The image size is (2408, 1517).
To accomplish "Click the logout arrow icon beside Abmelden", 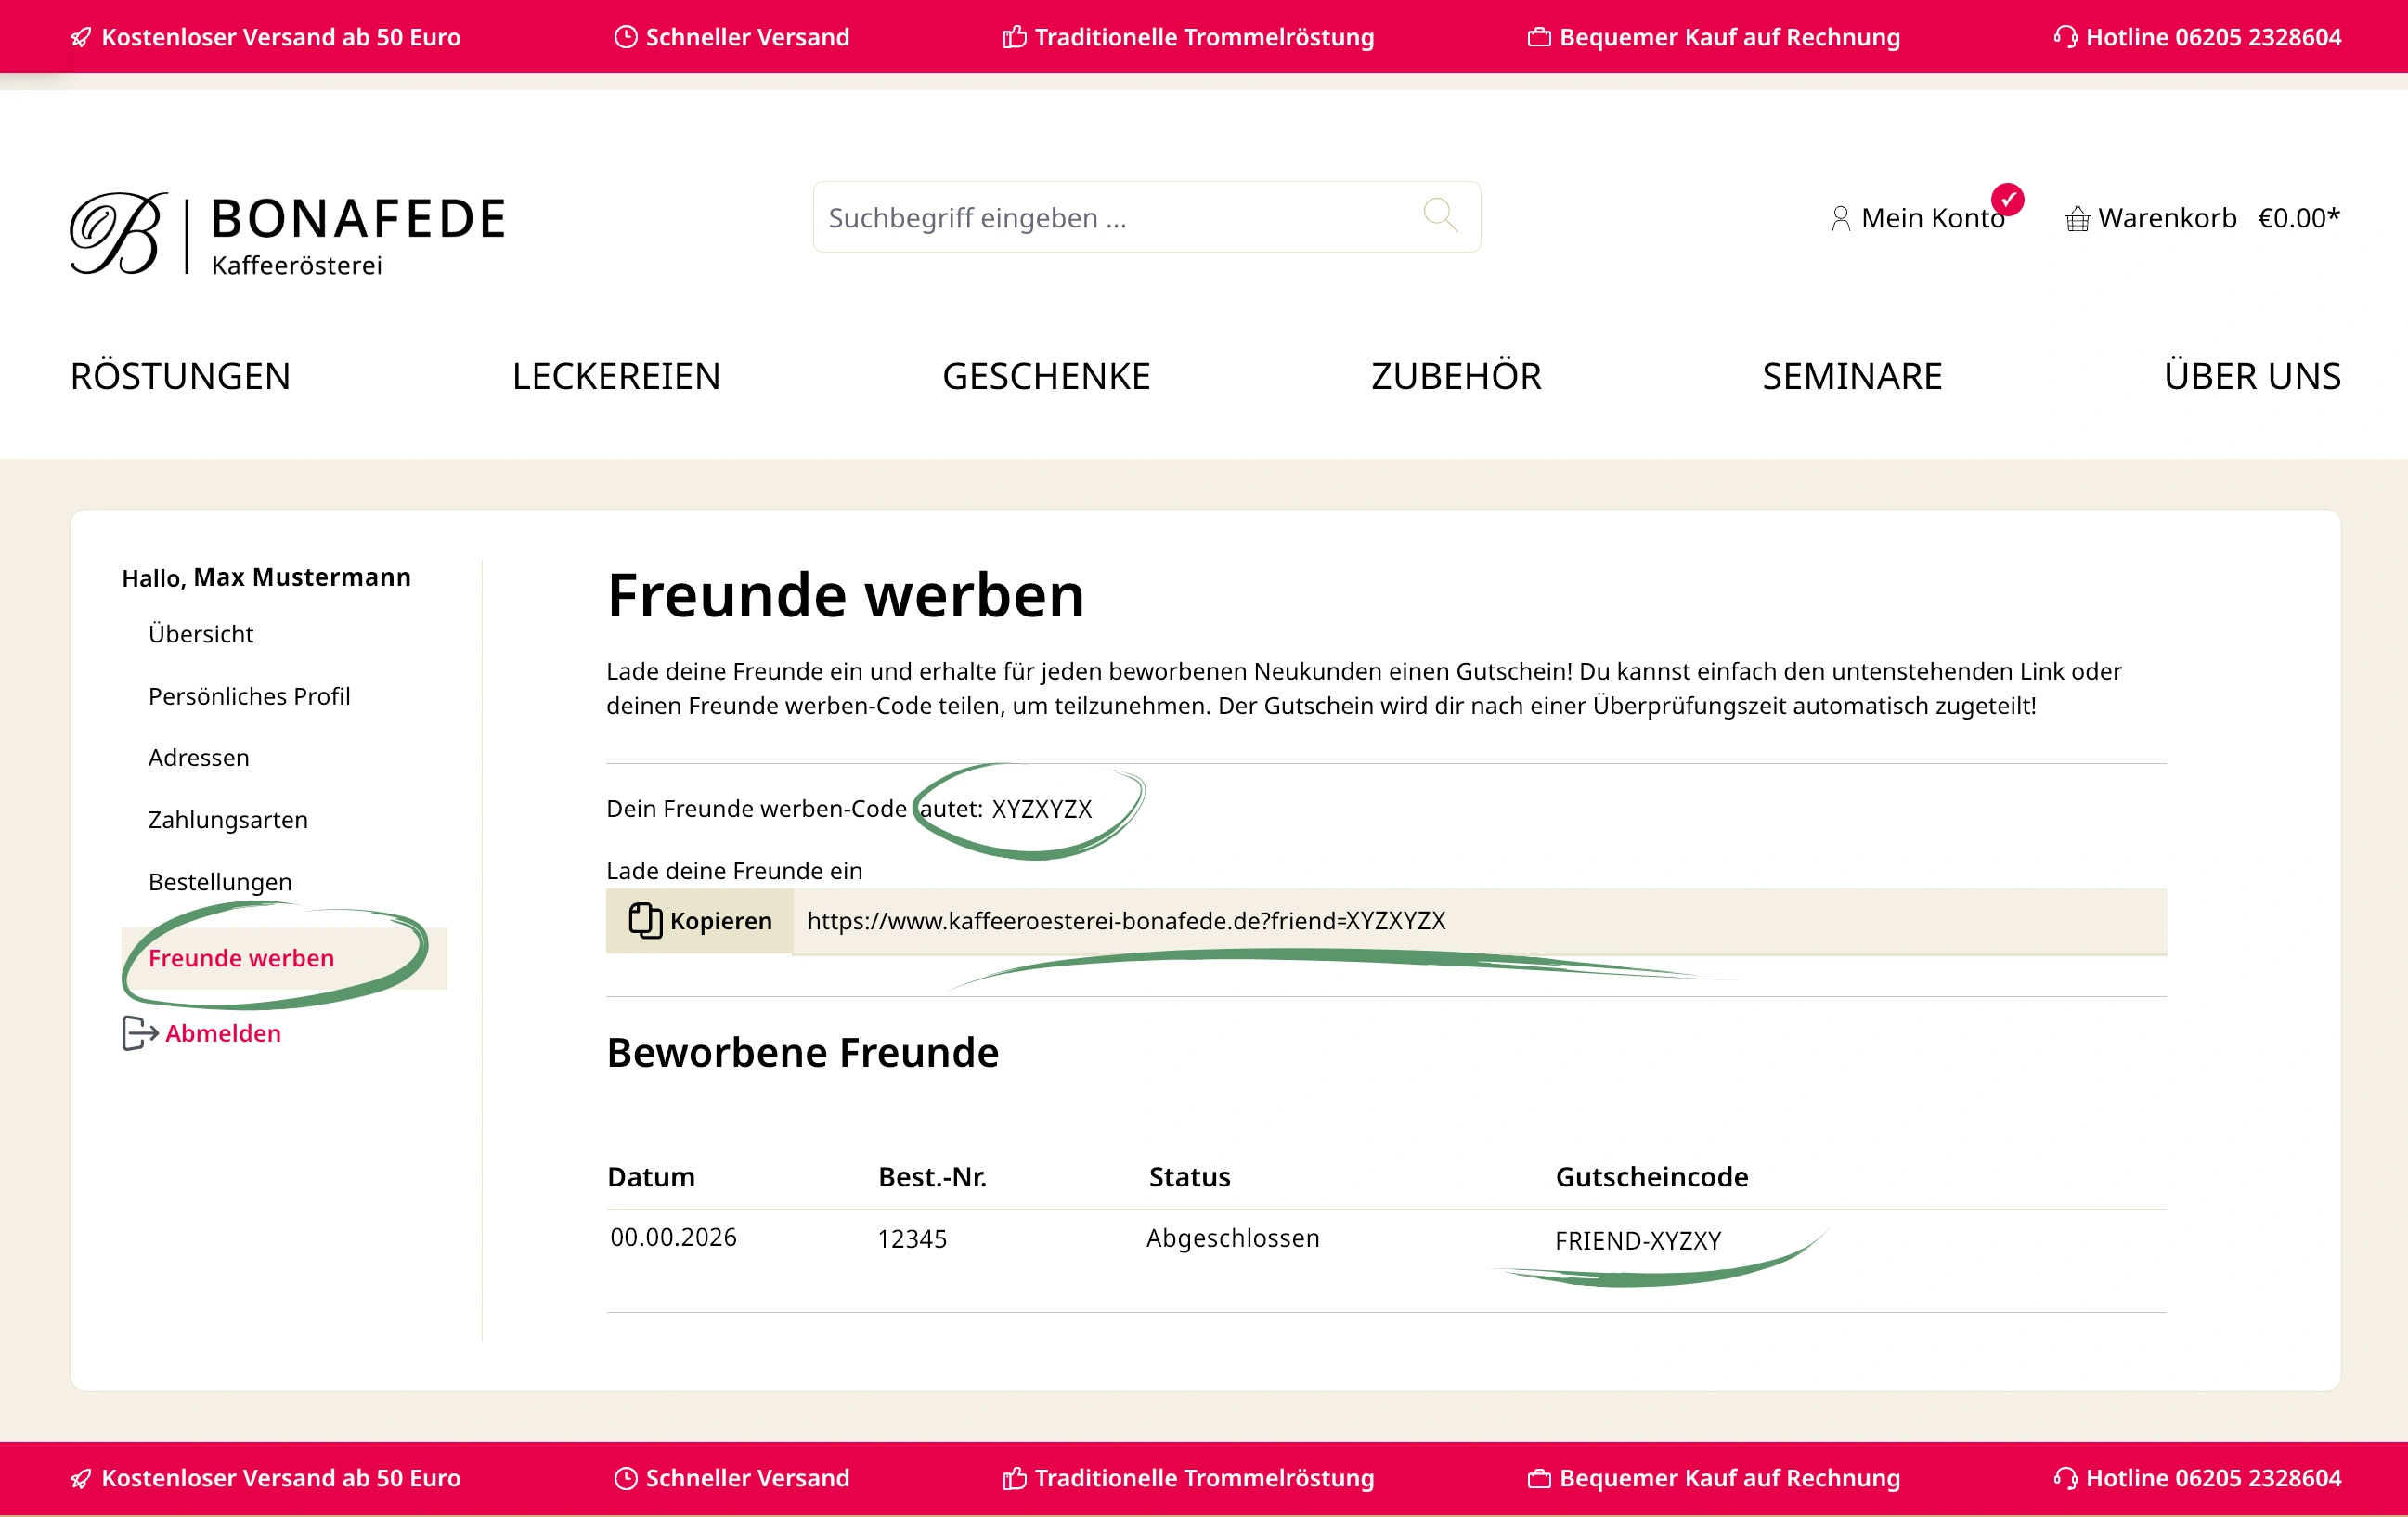I will pos(139,1033).
